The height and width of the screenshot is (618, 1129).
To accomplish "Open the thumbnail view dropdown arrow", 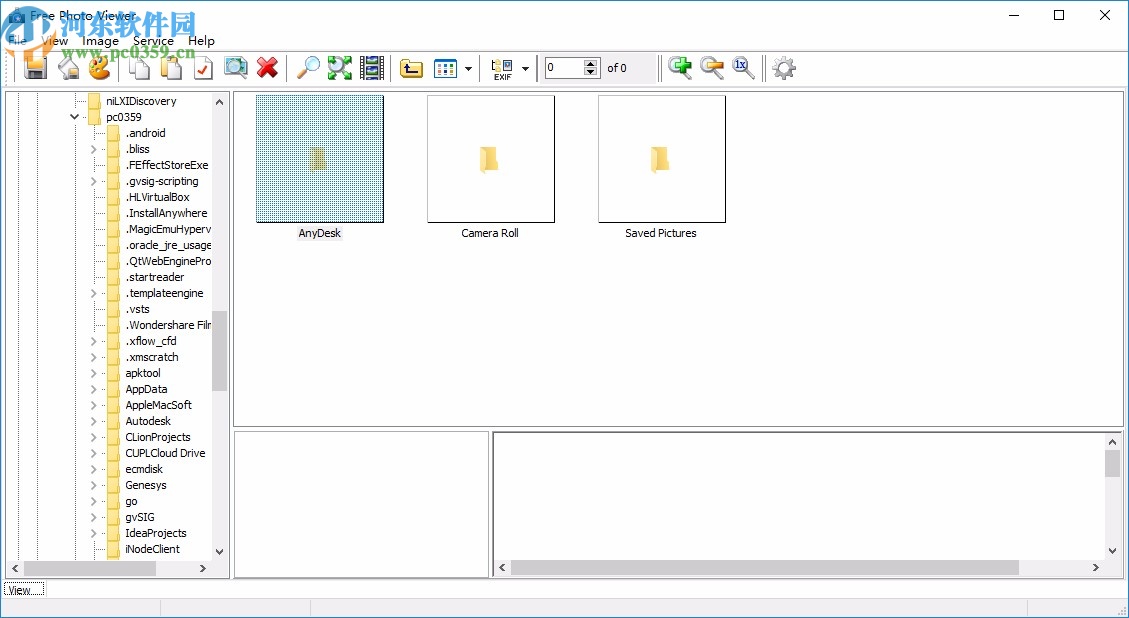I will (468, 69).
